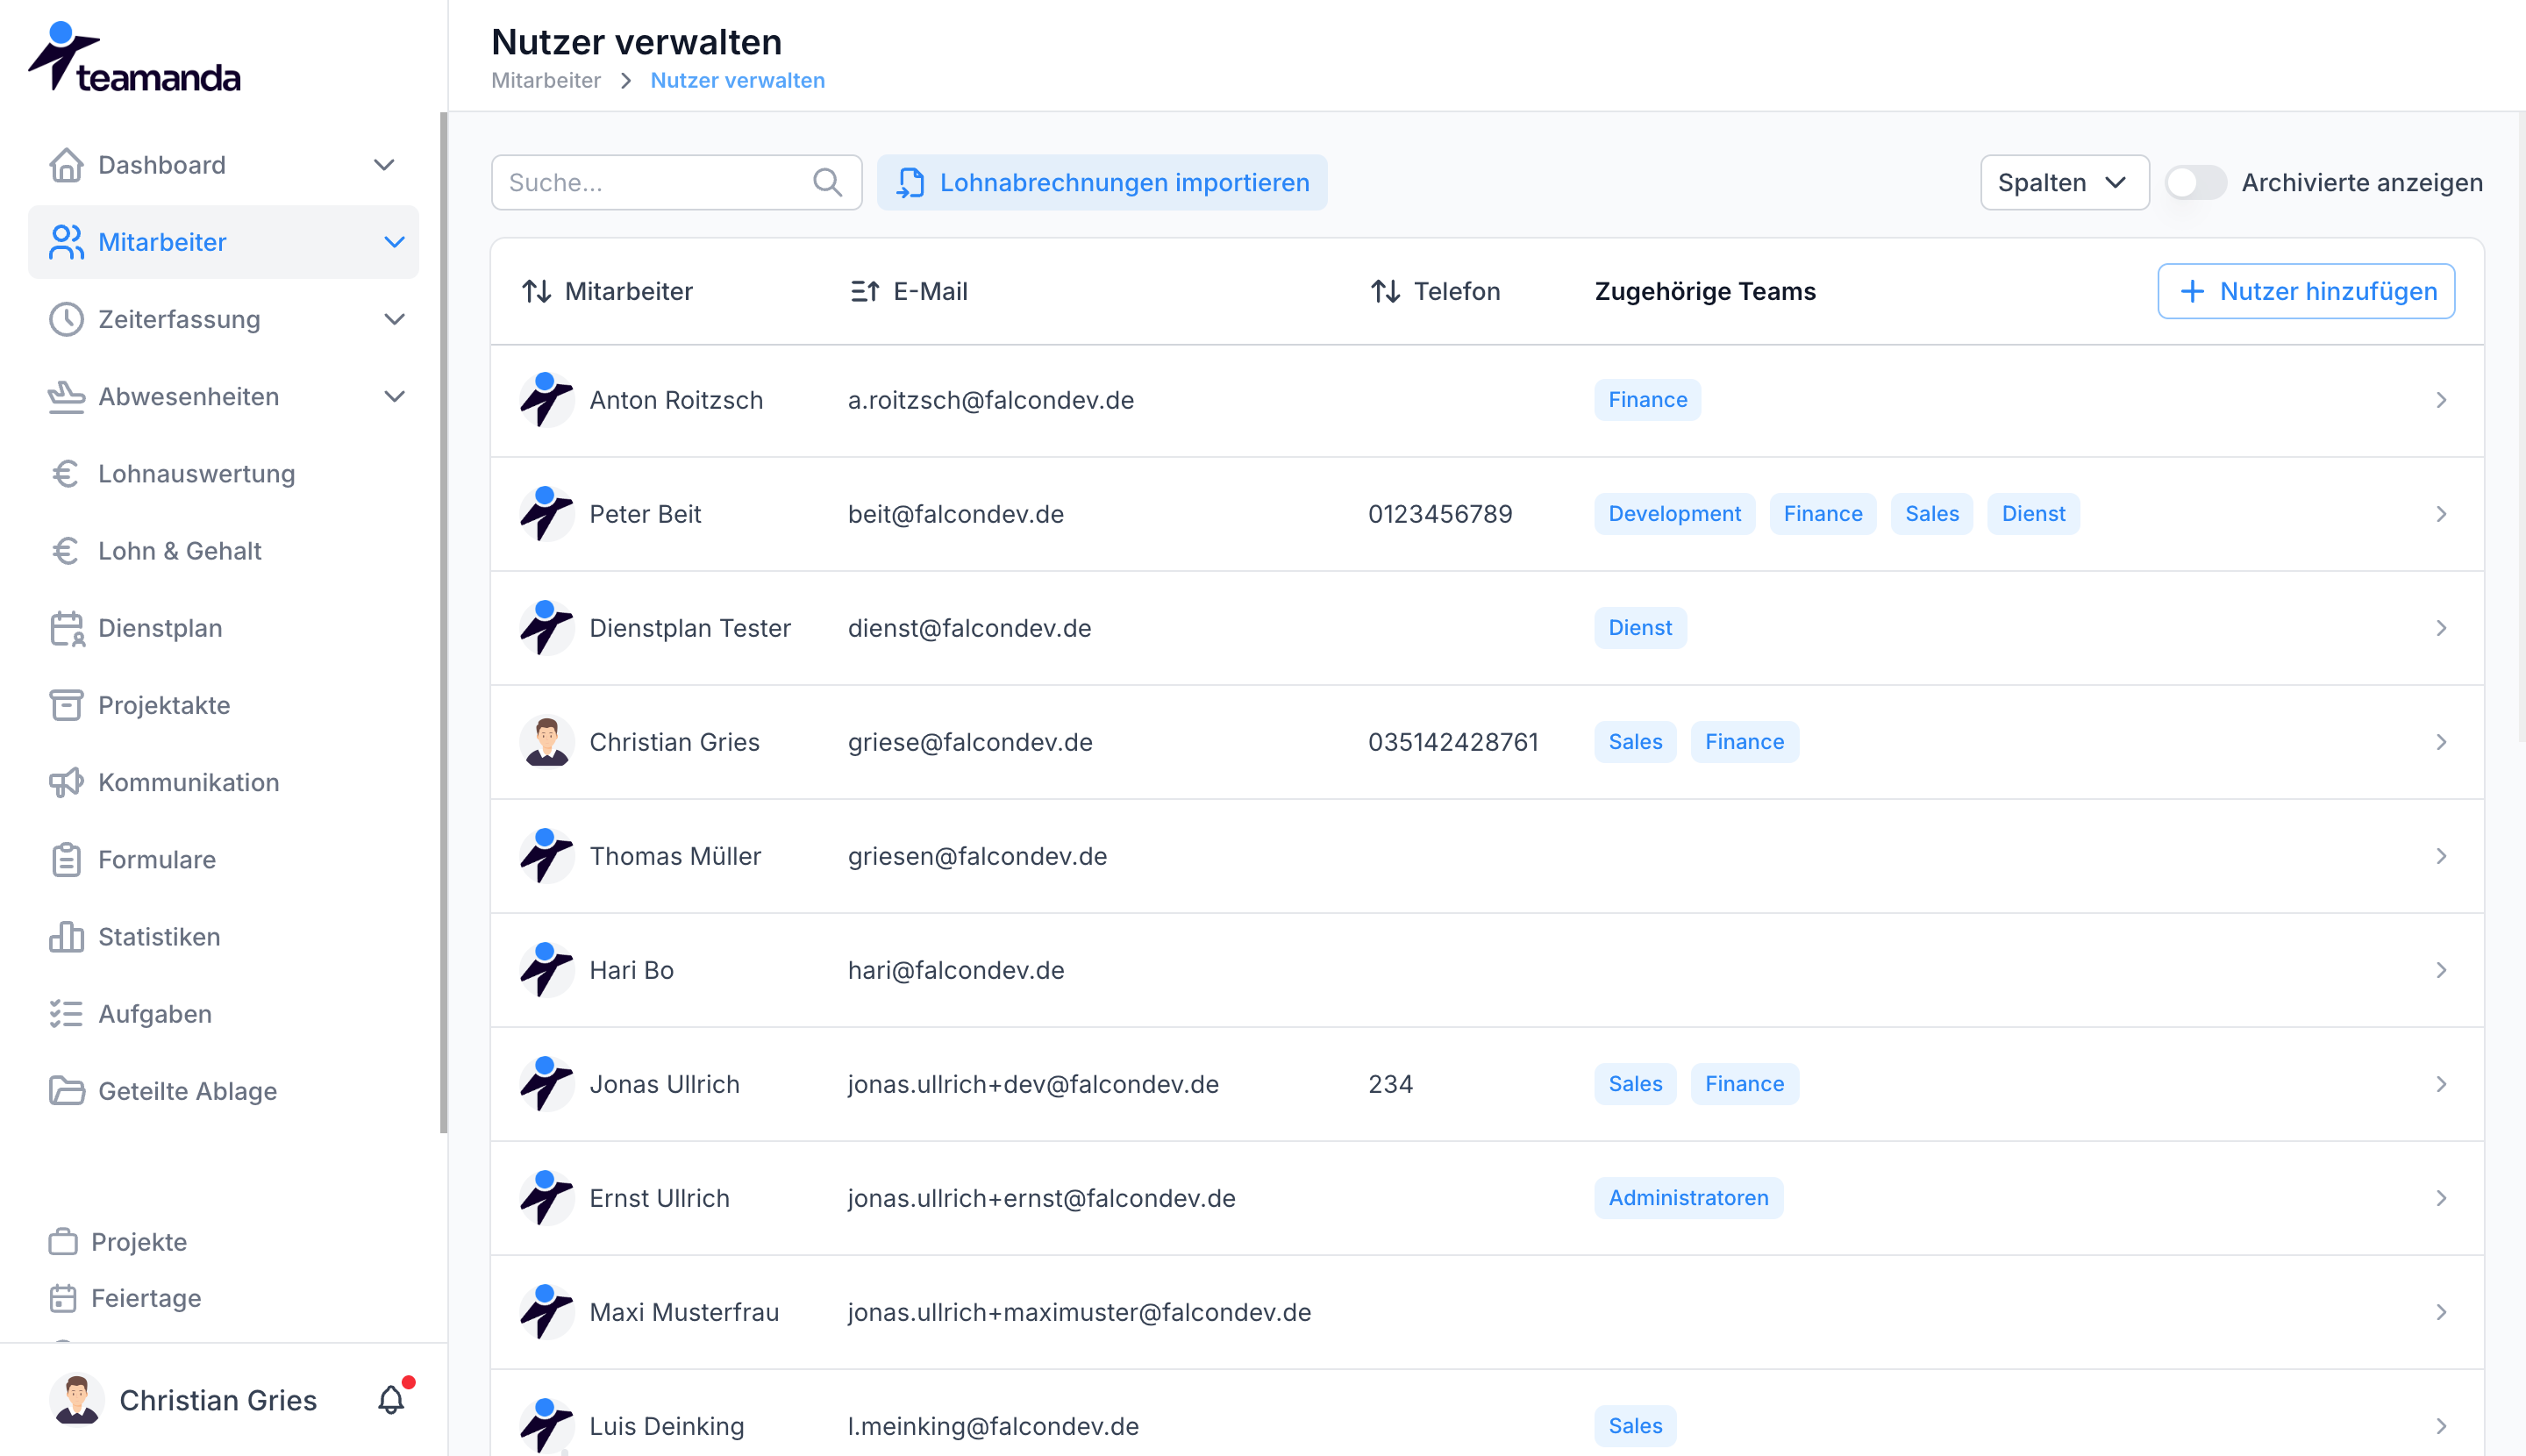The image size is (2526, 1456).
Task: Open the Lohnauswertung menu item
Action: pos(223,473)
